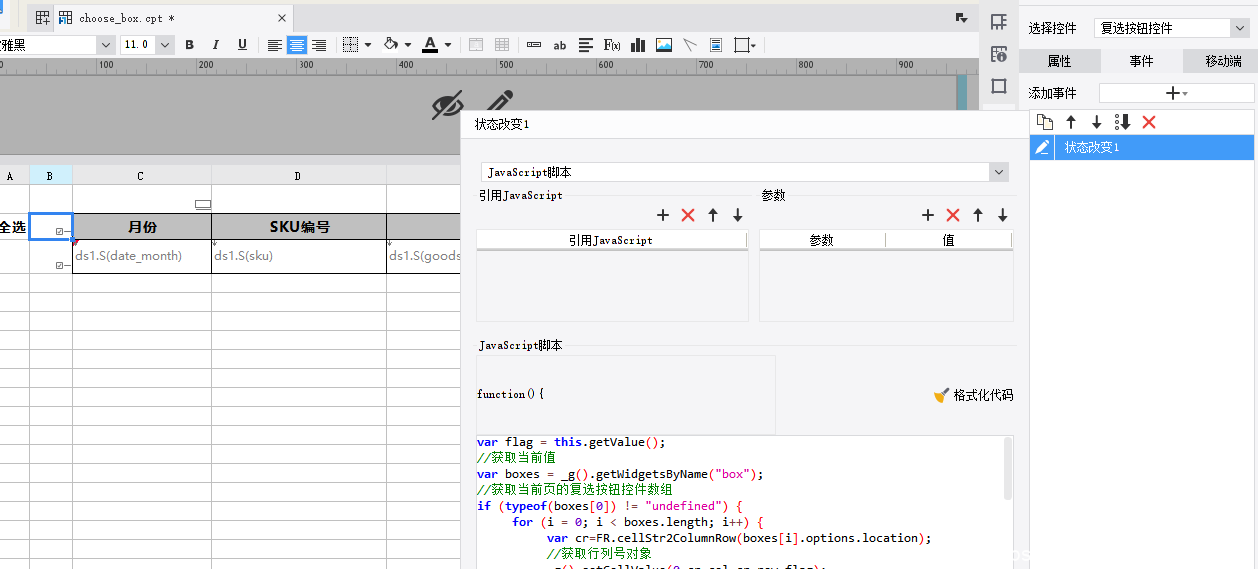Open the fill color dropdown arrow
The width and height of the screenshot is (1258, 569).
(408, 45)
